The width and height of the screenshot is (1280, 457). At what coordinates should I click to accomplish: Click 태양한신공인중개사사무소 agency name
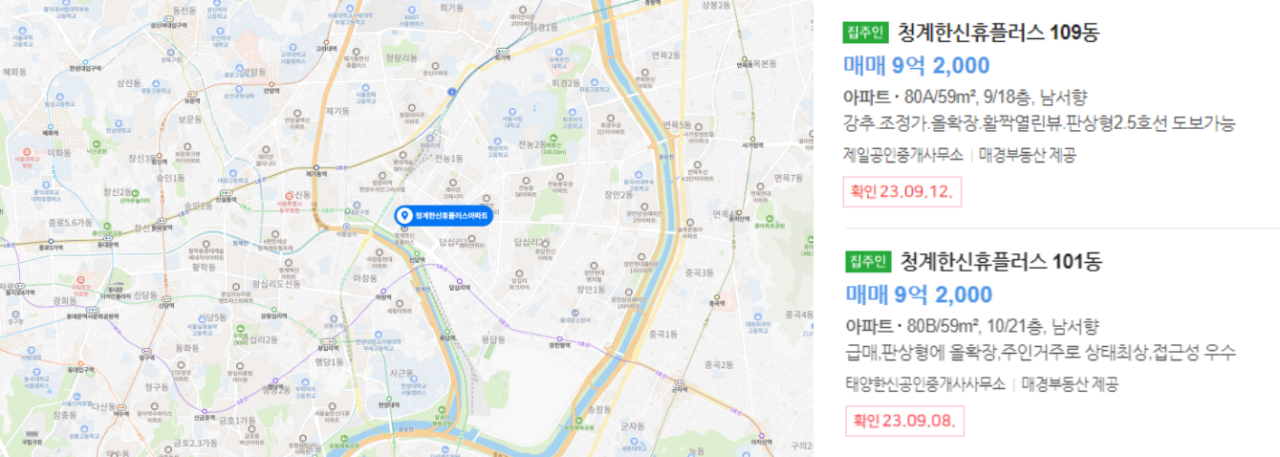[925, 384]
